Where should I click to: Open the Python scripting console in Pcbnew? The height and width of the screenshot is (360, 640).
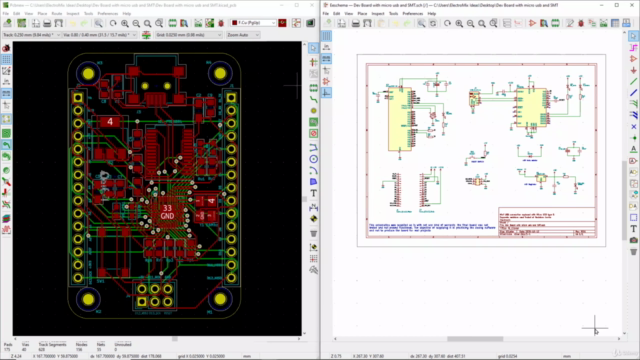pyautogui.click(x=311, y=23)
